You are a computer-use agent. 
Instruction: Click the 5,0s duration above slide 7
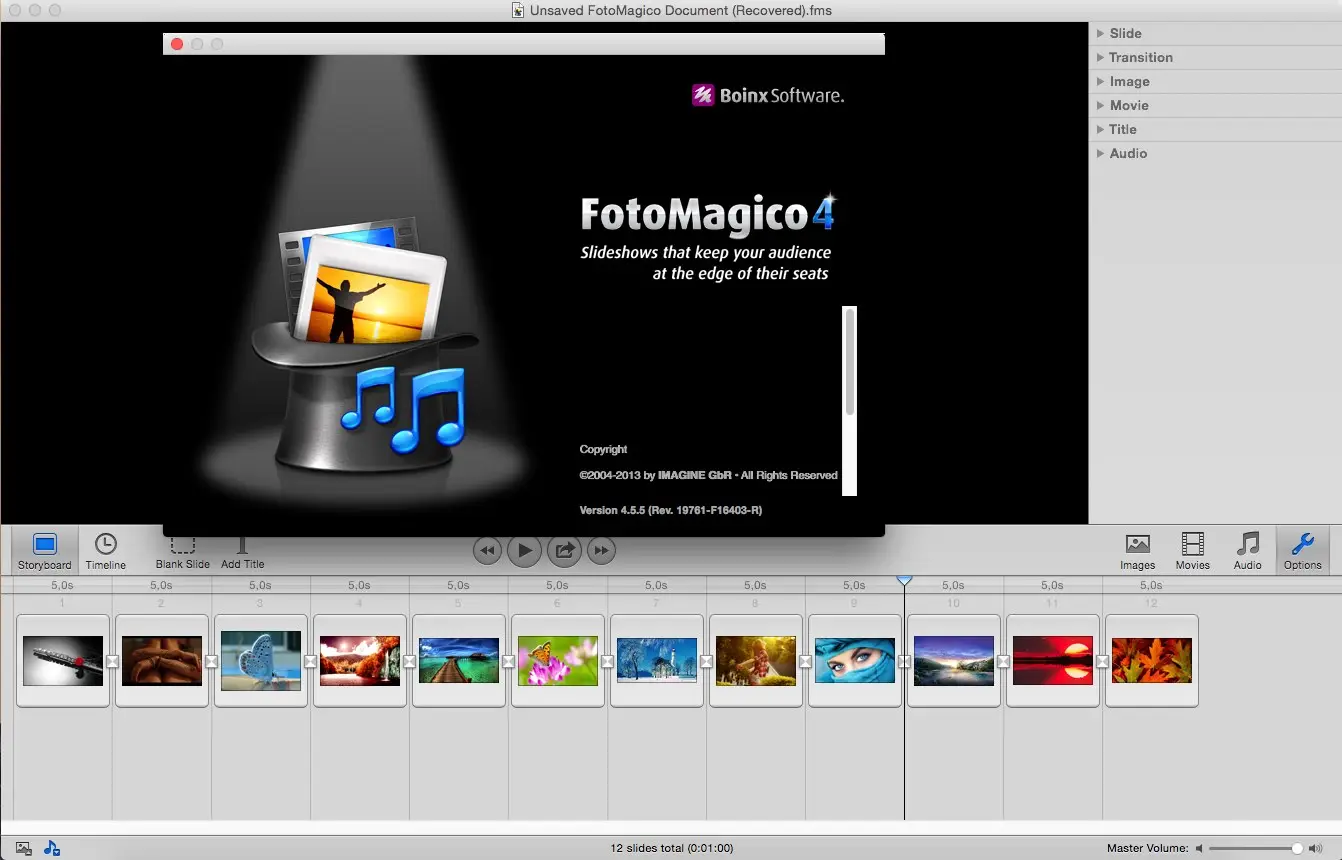656,585
